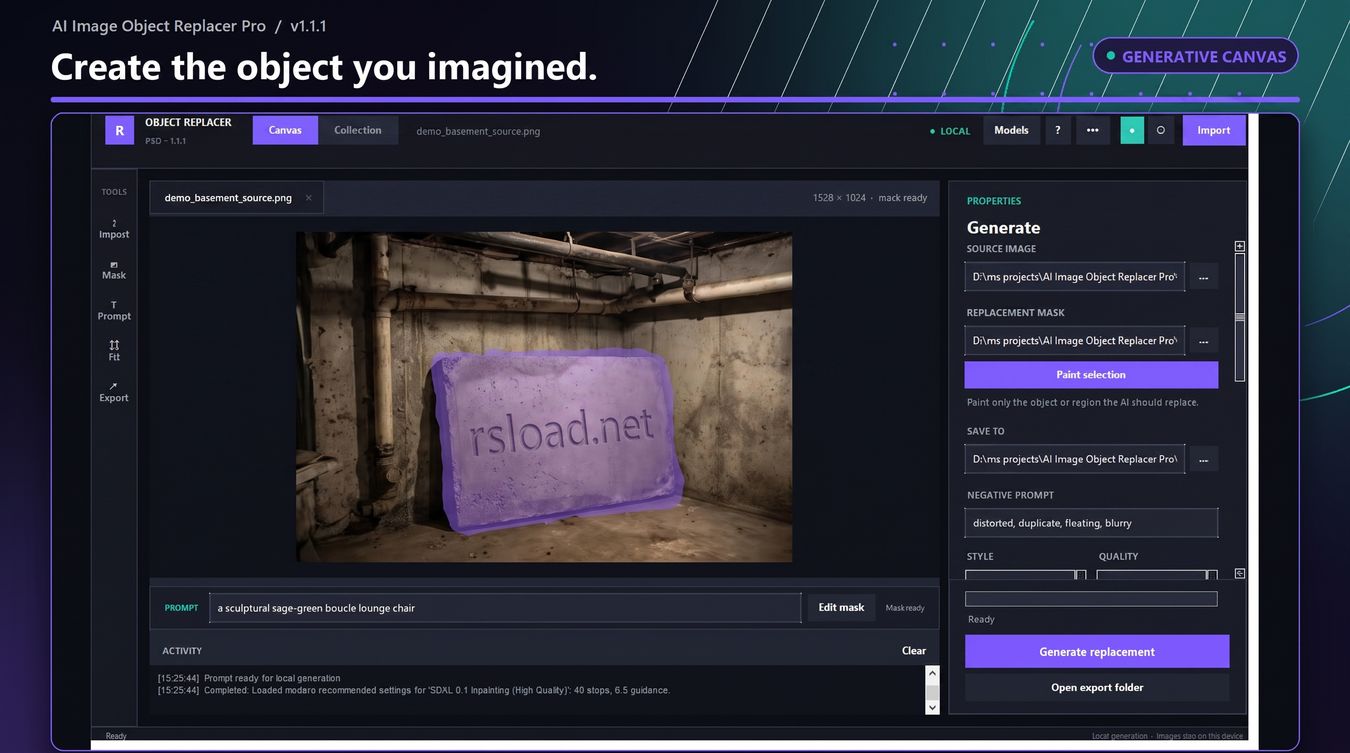1350x753 pixels.
Task: Click Generate replacement
Action: [1097, 652]
